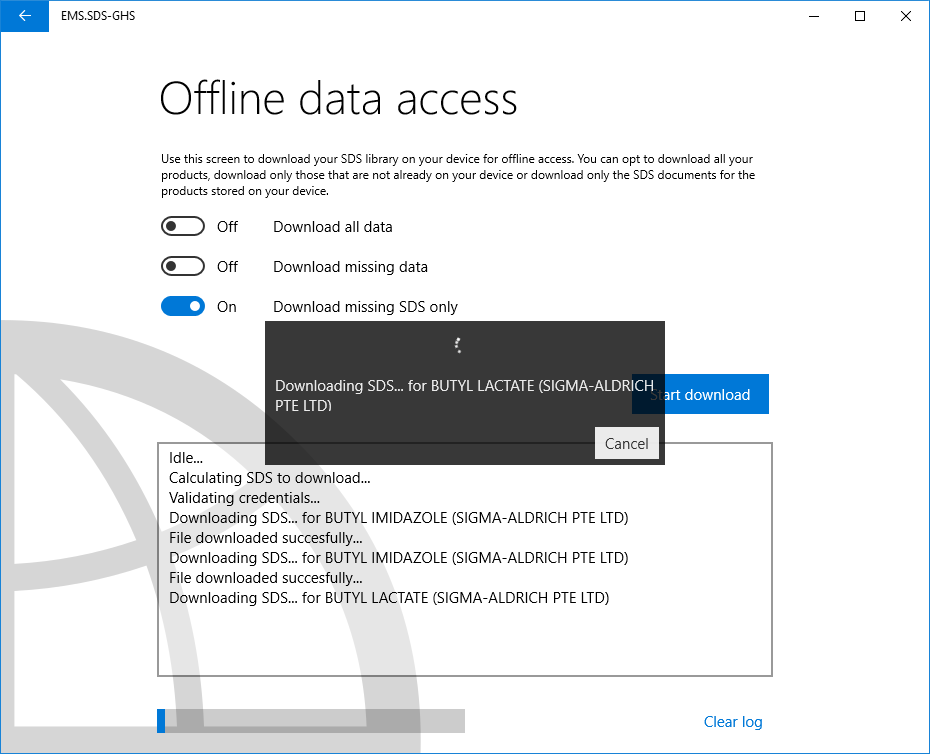This screenshot has width=930, height=754.
Task: Click the downloading BUTYL LACTATE dialog message
Action: [464, 395]
